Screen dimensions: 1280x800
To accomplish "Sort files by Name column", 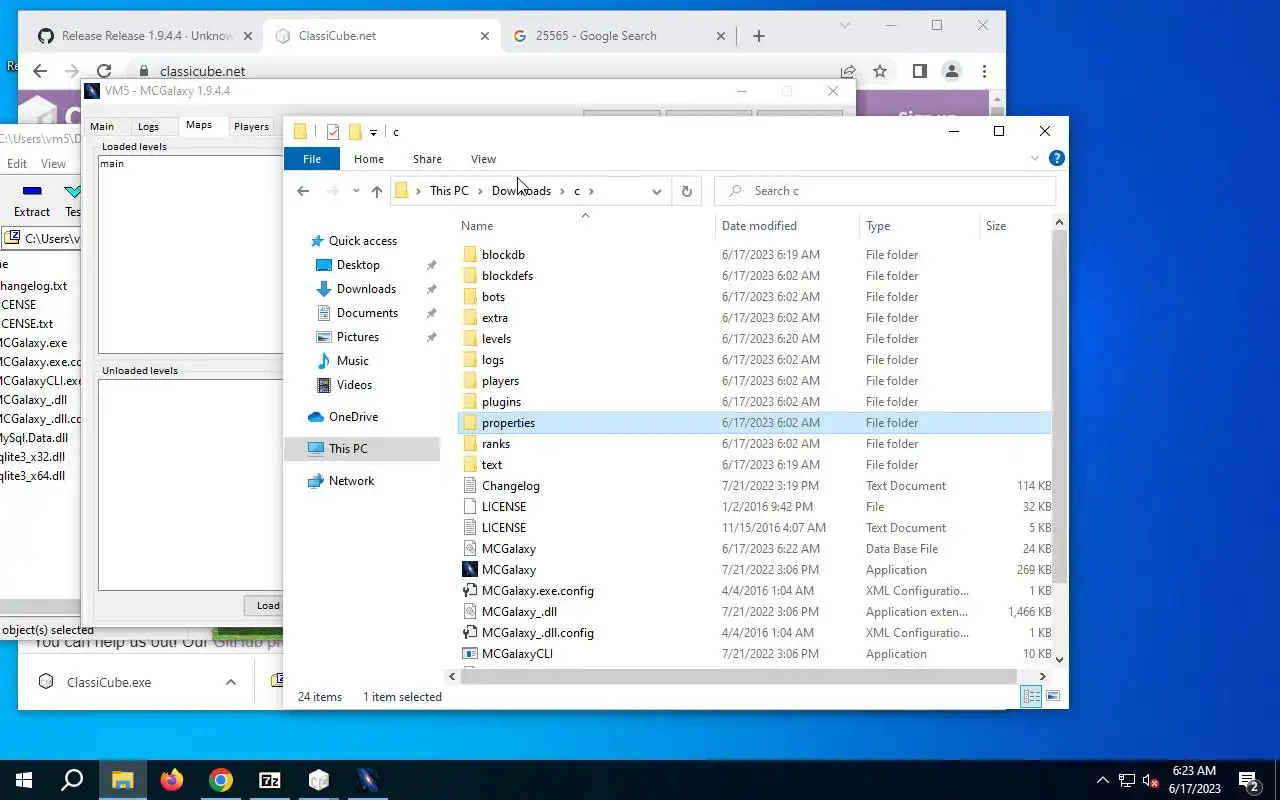I will pyautogui.click(x=585, y=226).
